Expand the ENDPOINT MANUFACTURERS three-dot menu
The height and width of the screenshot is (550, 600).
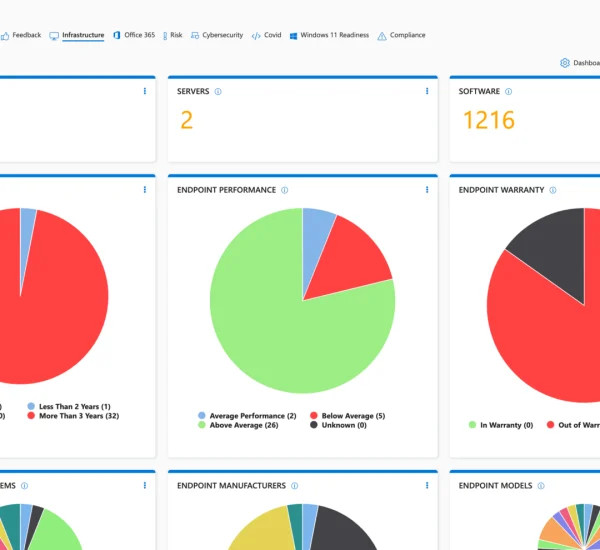tap(427, 486)
